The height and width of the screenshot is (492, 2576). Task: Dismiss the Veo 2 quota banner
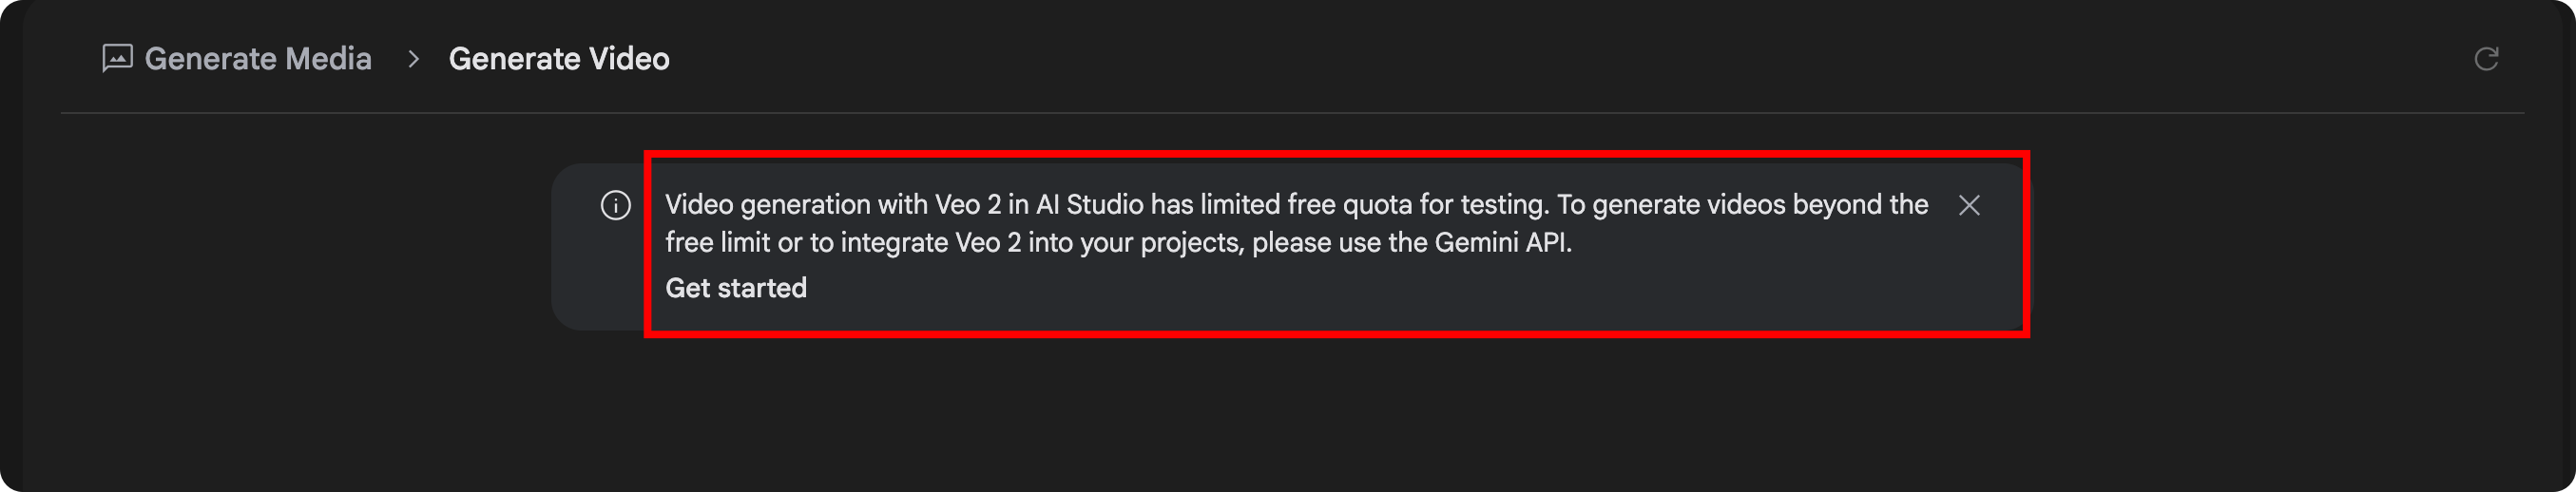1969,205
